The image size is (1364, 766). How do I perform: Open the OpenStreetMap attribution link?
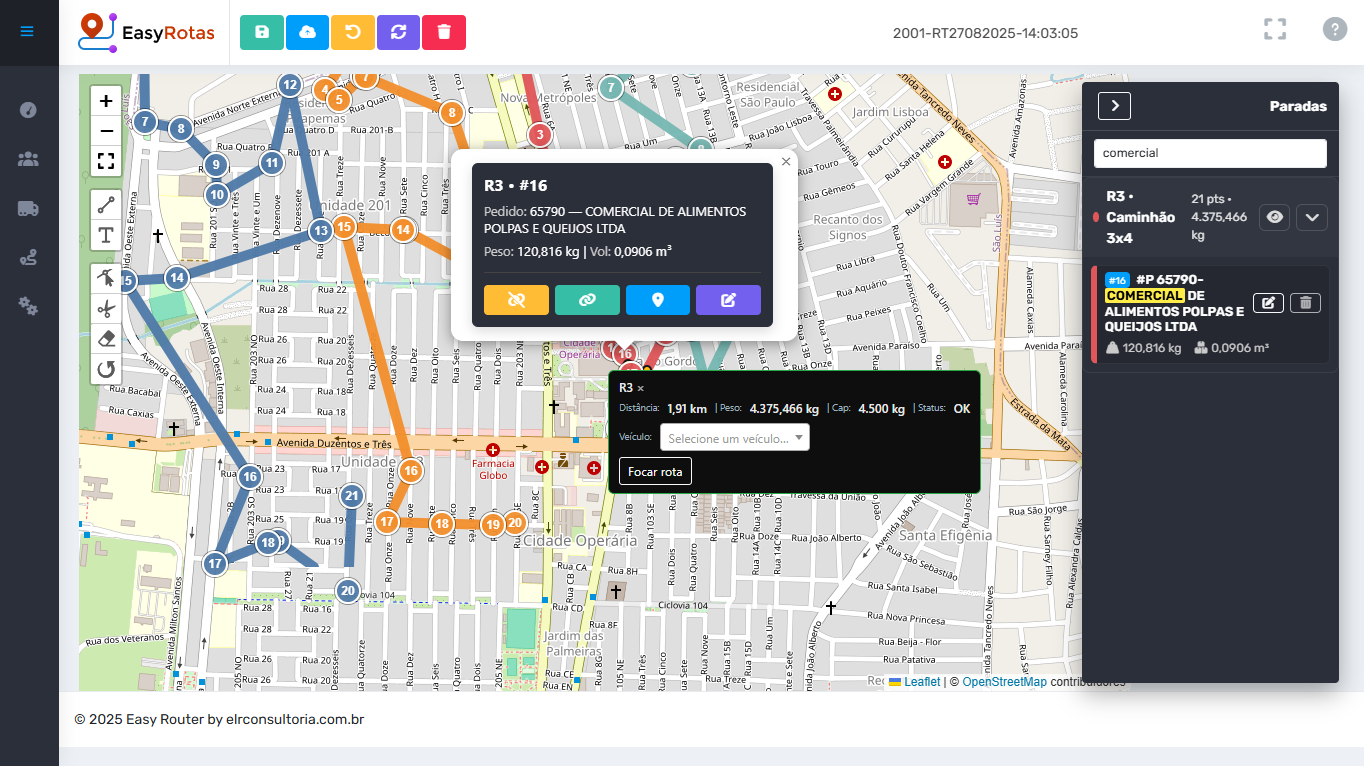coord(1004,682)
